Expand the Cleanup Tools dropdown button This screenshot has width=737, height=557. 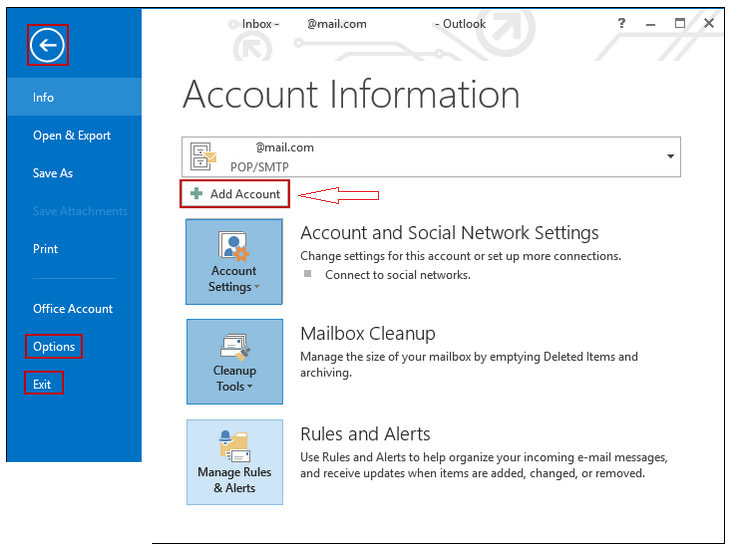click(235, 361)
